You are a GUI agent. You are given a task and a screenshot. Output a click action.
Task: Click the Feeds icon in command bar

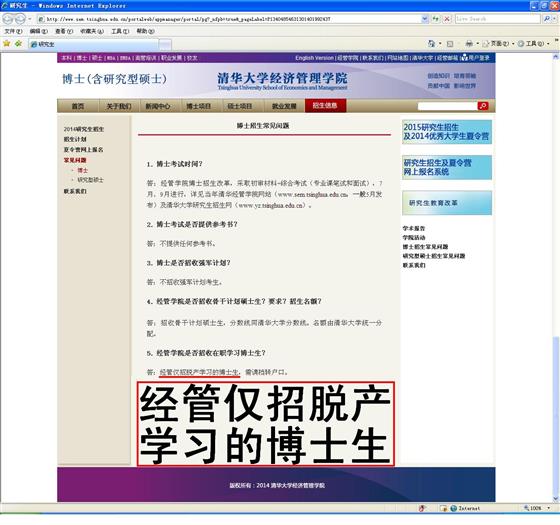450,44
